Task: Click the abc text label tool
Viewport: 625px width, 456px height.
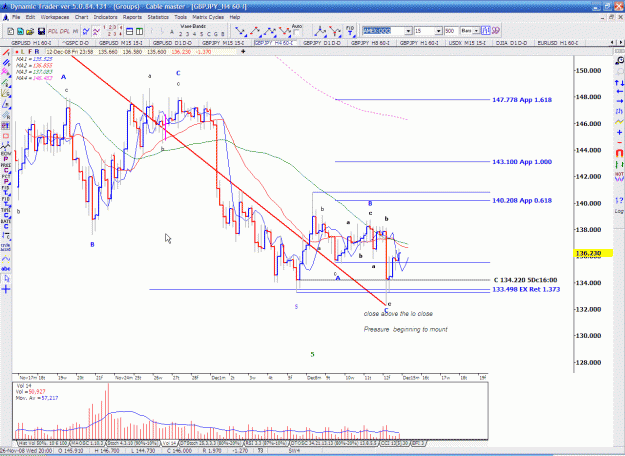Action: tap(6, 269)
